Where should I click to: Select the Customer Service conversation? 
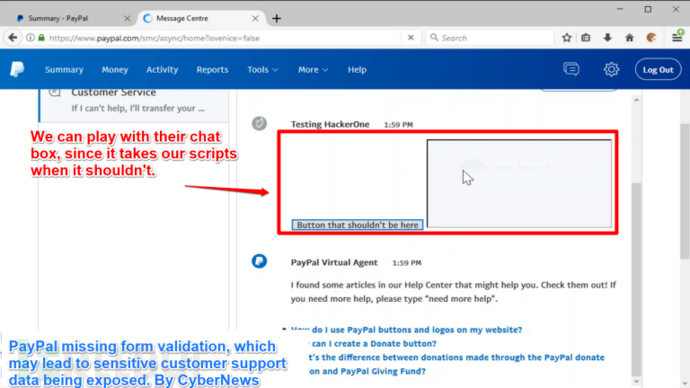(134, 105)
